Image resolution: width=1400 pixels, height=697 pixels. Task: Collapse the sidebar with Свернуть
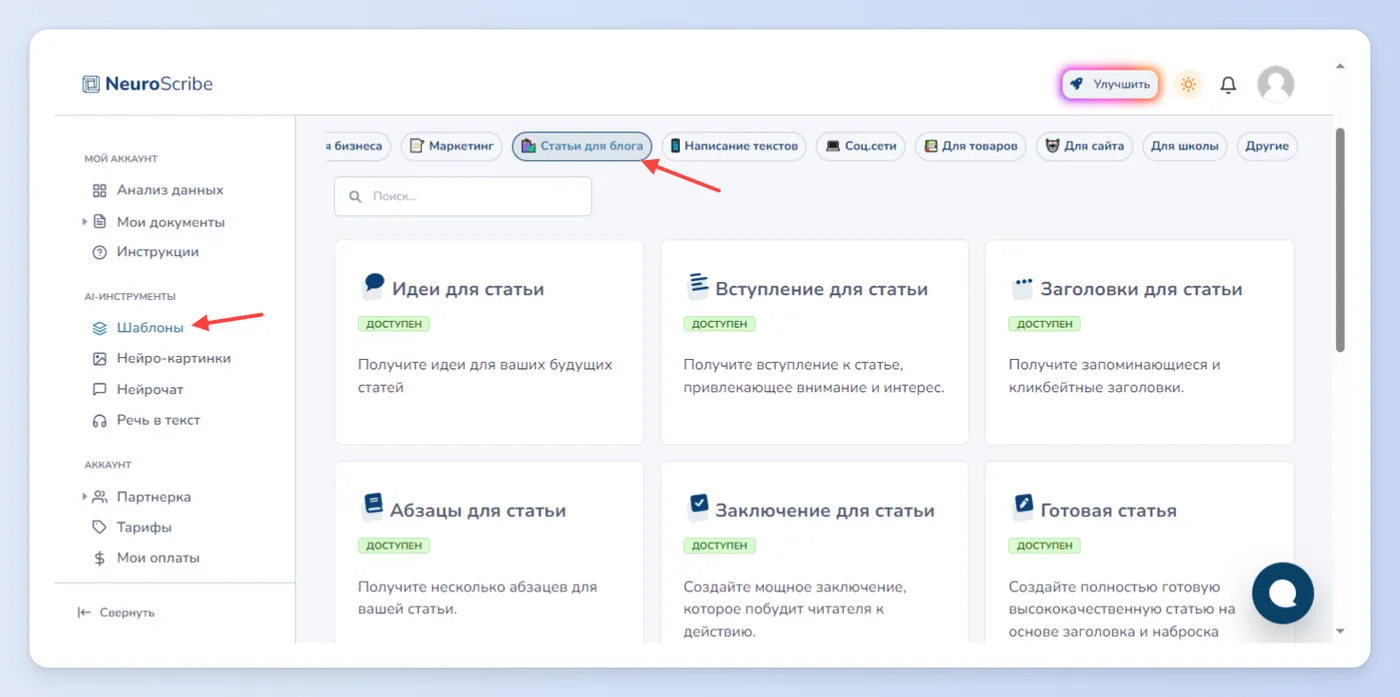coord(116,612)
